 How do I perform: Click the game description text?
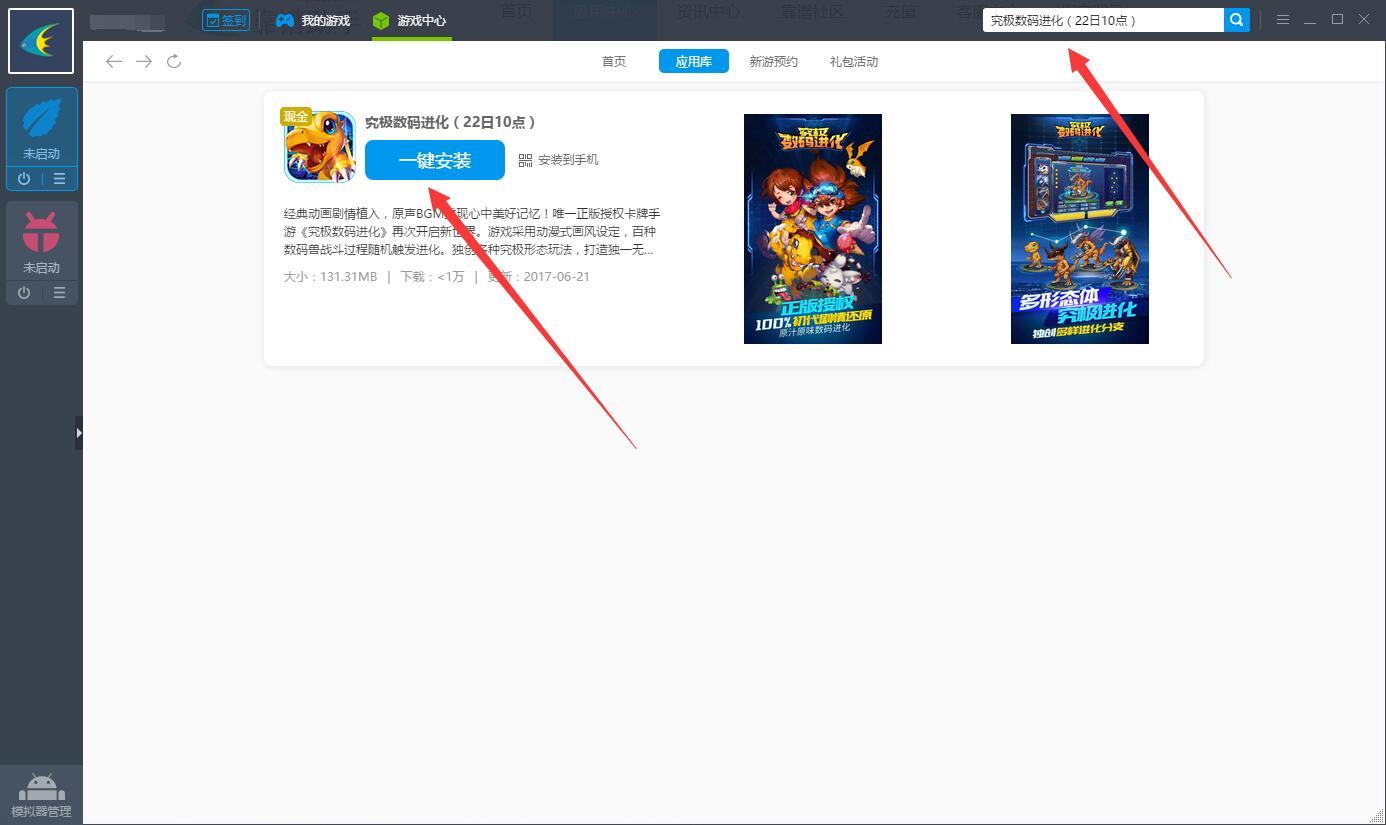coord(472,232)
